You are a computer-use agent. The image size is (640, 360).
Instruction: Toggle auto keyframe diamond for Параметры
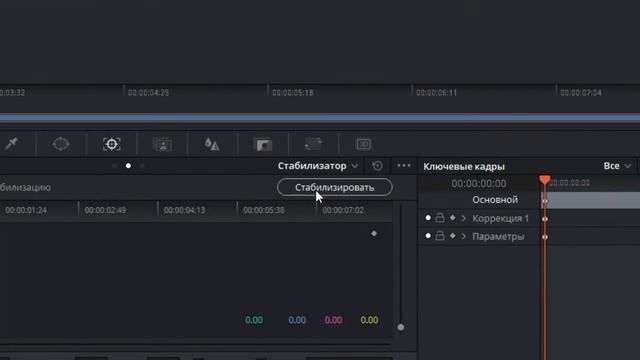pyautogui.click(x=453, y=236)
